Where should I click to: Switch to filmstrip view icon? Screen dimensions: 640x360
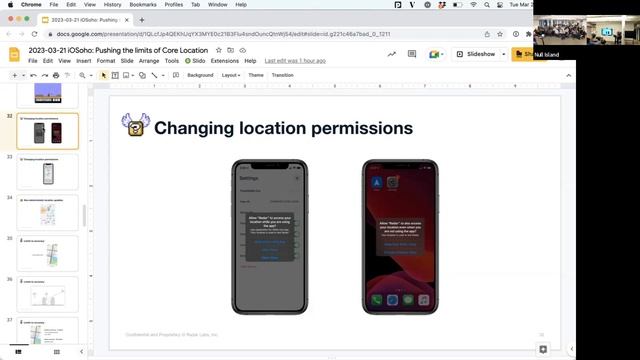18,351
